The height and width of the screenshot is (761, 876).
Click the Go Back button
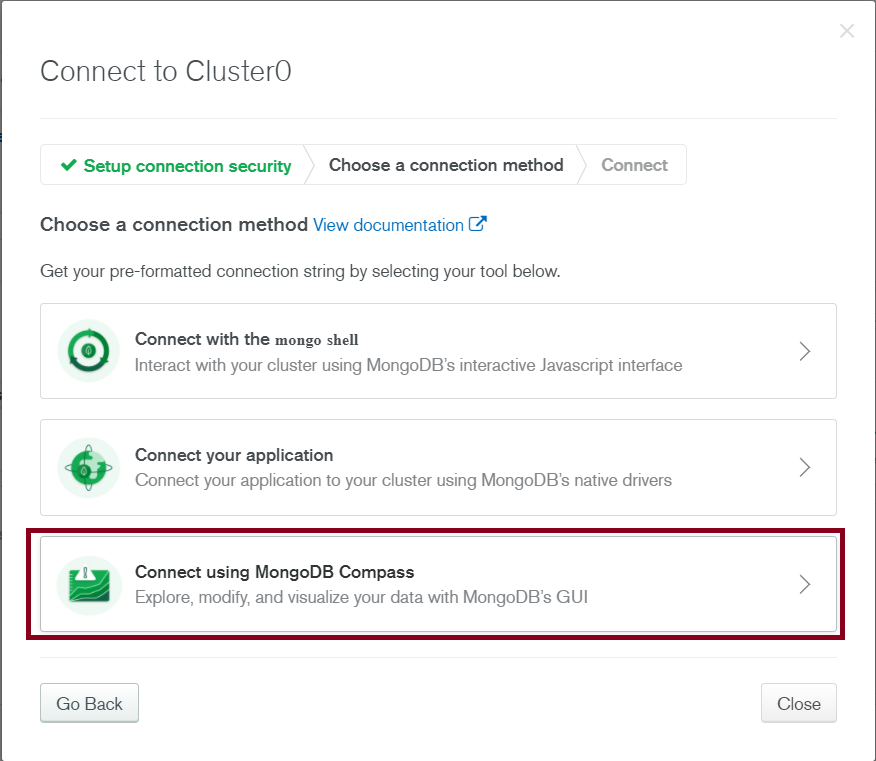89,703
